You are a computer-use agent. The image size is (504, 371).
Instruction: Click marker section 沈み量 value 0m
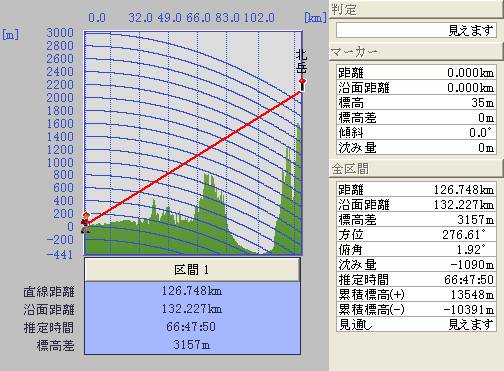[486, 147]
